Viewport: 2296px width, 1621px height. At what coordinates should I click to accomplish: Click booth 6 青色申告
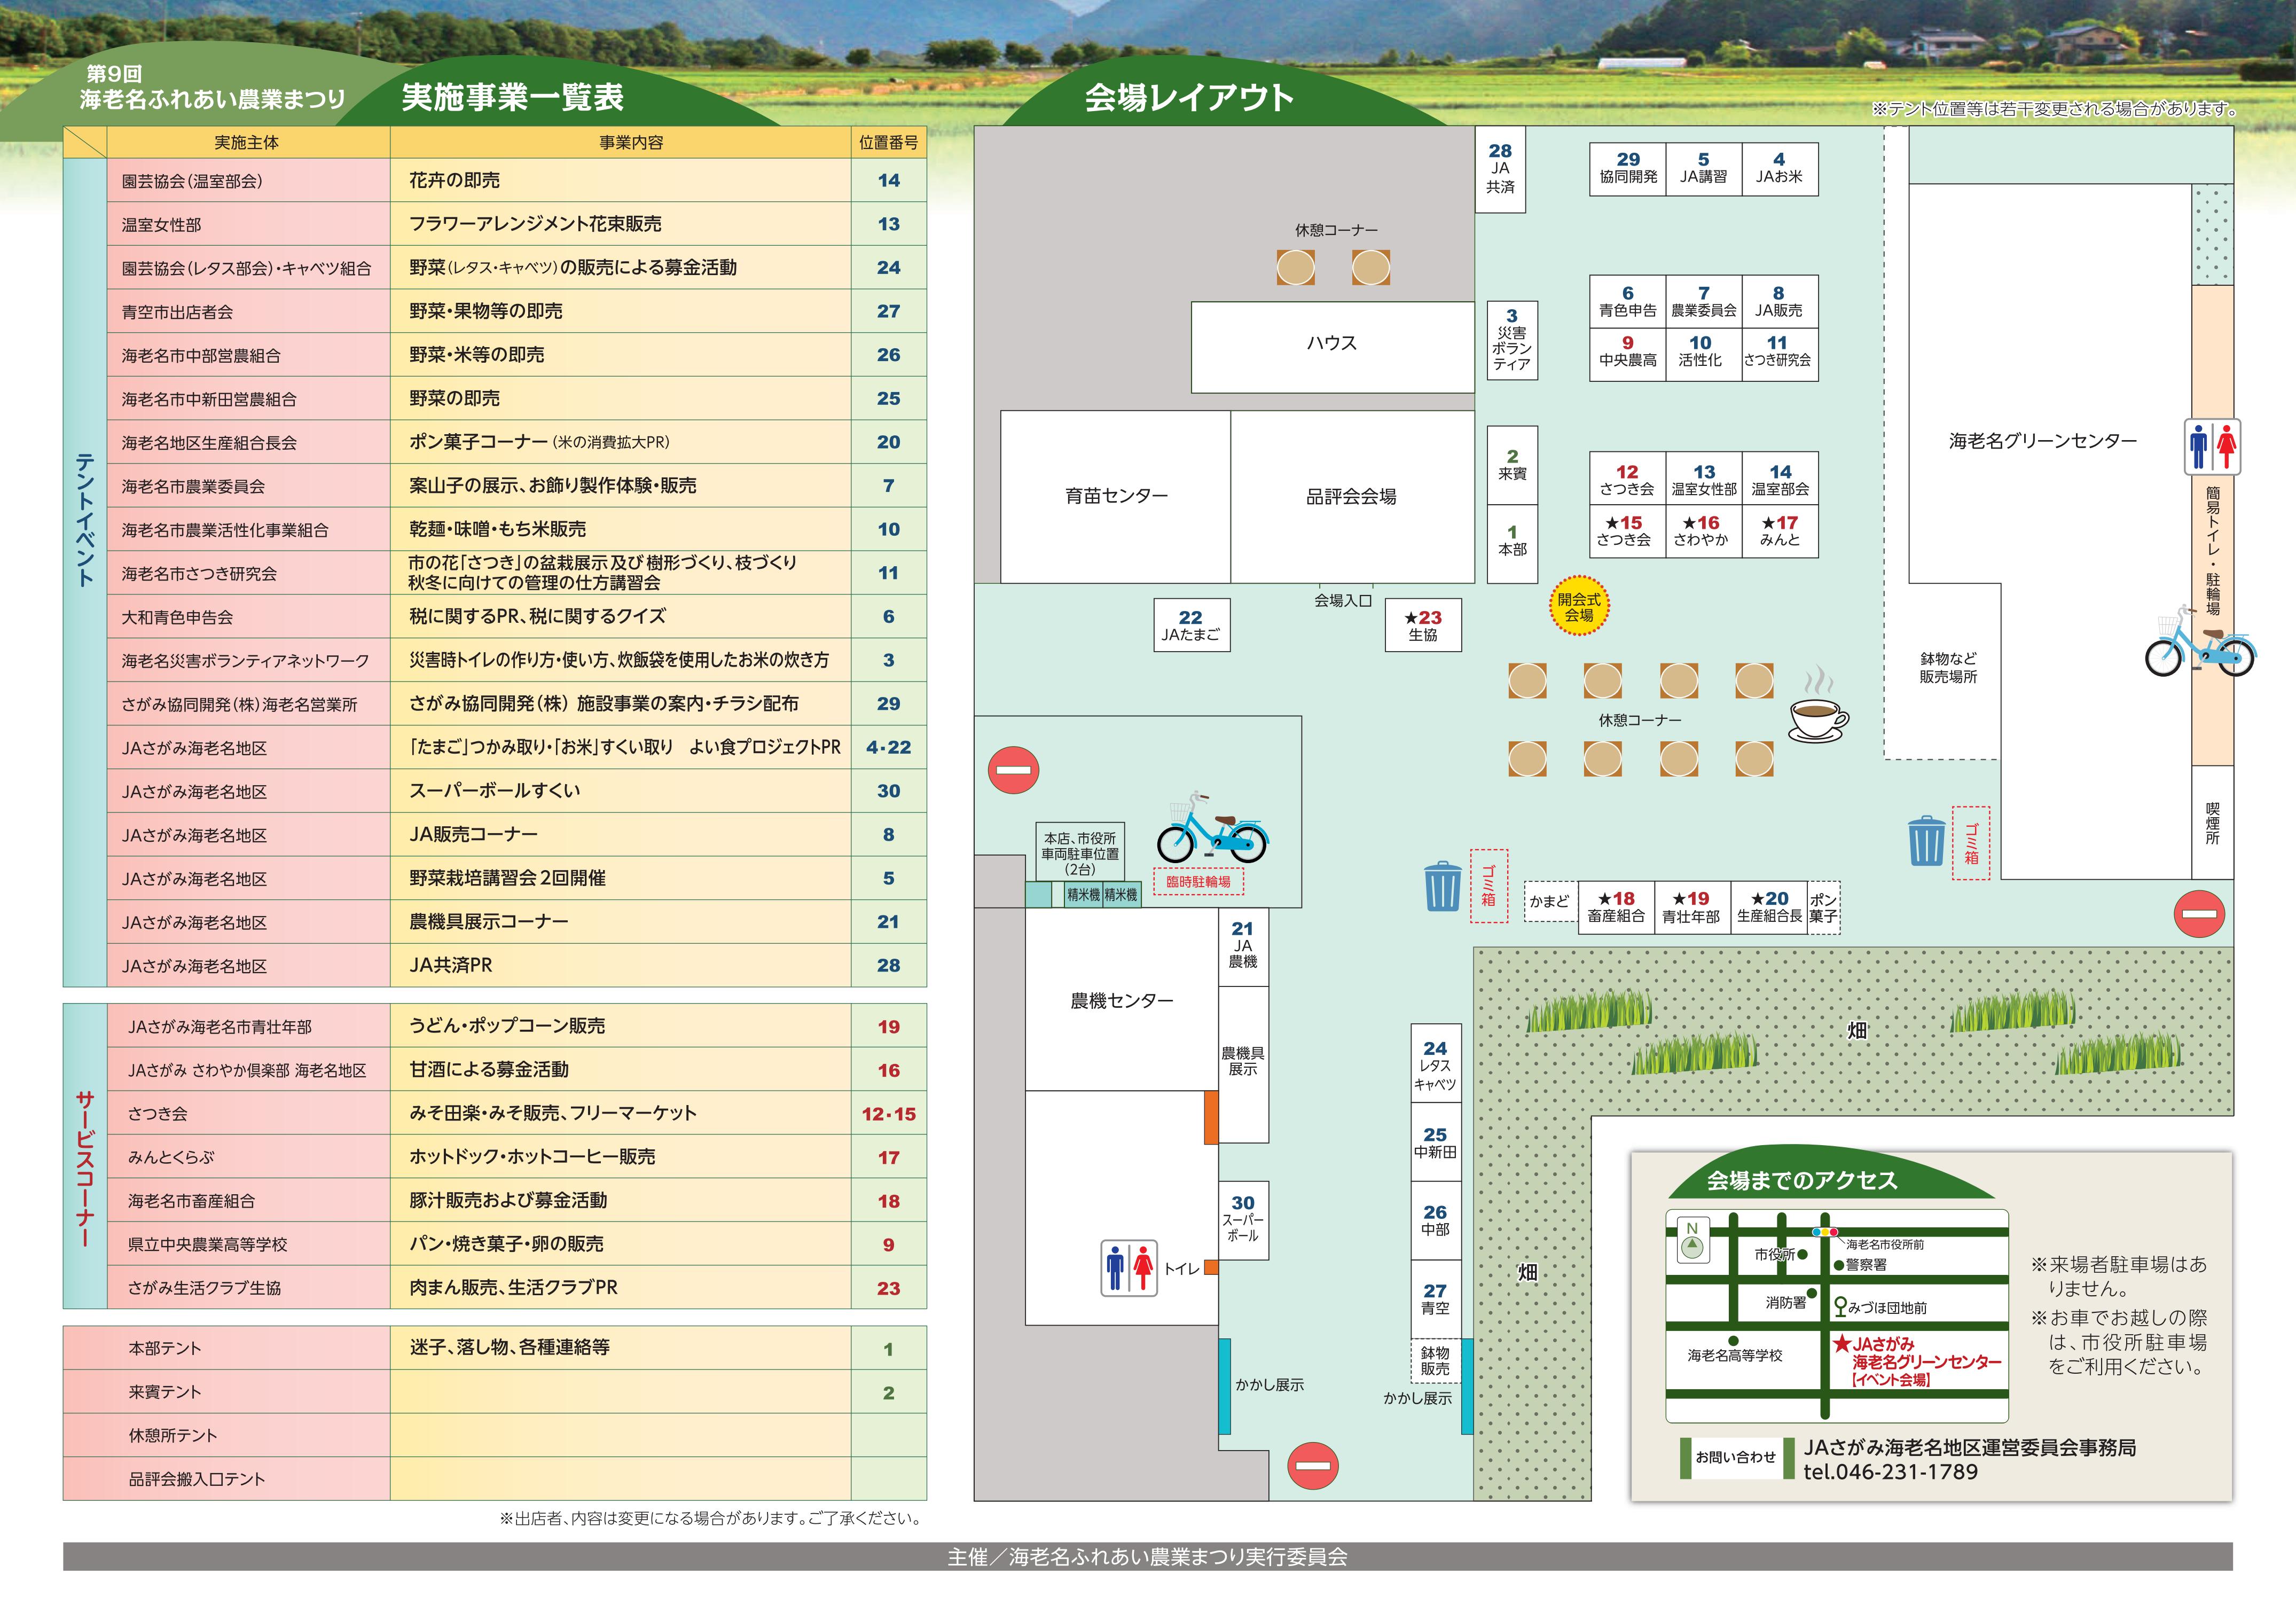click(1628, 301)
